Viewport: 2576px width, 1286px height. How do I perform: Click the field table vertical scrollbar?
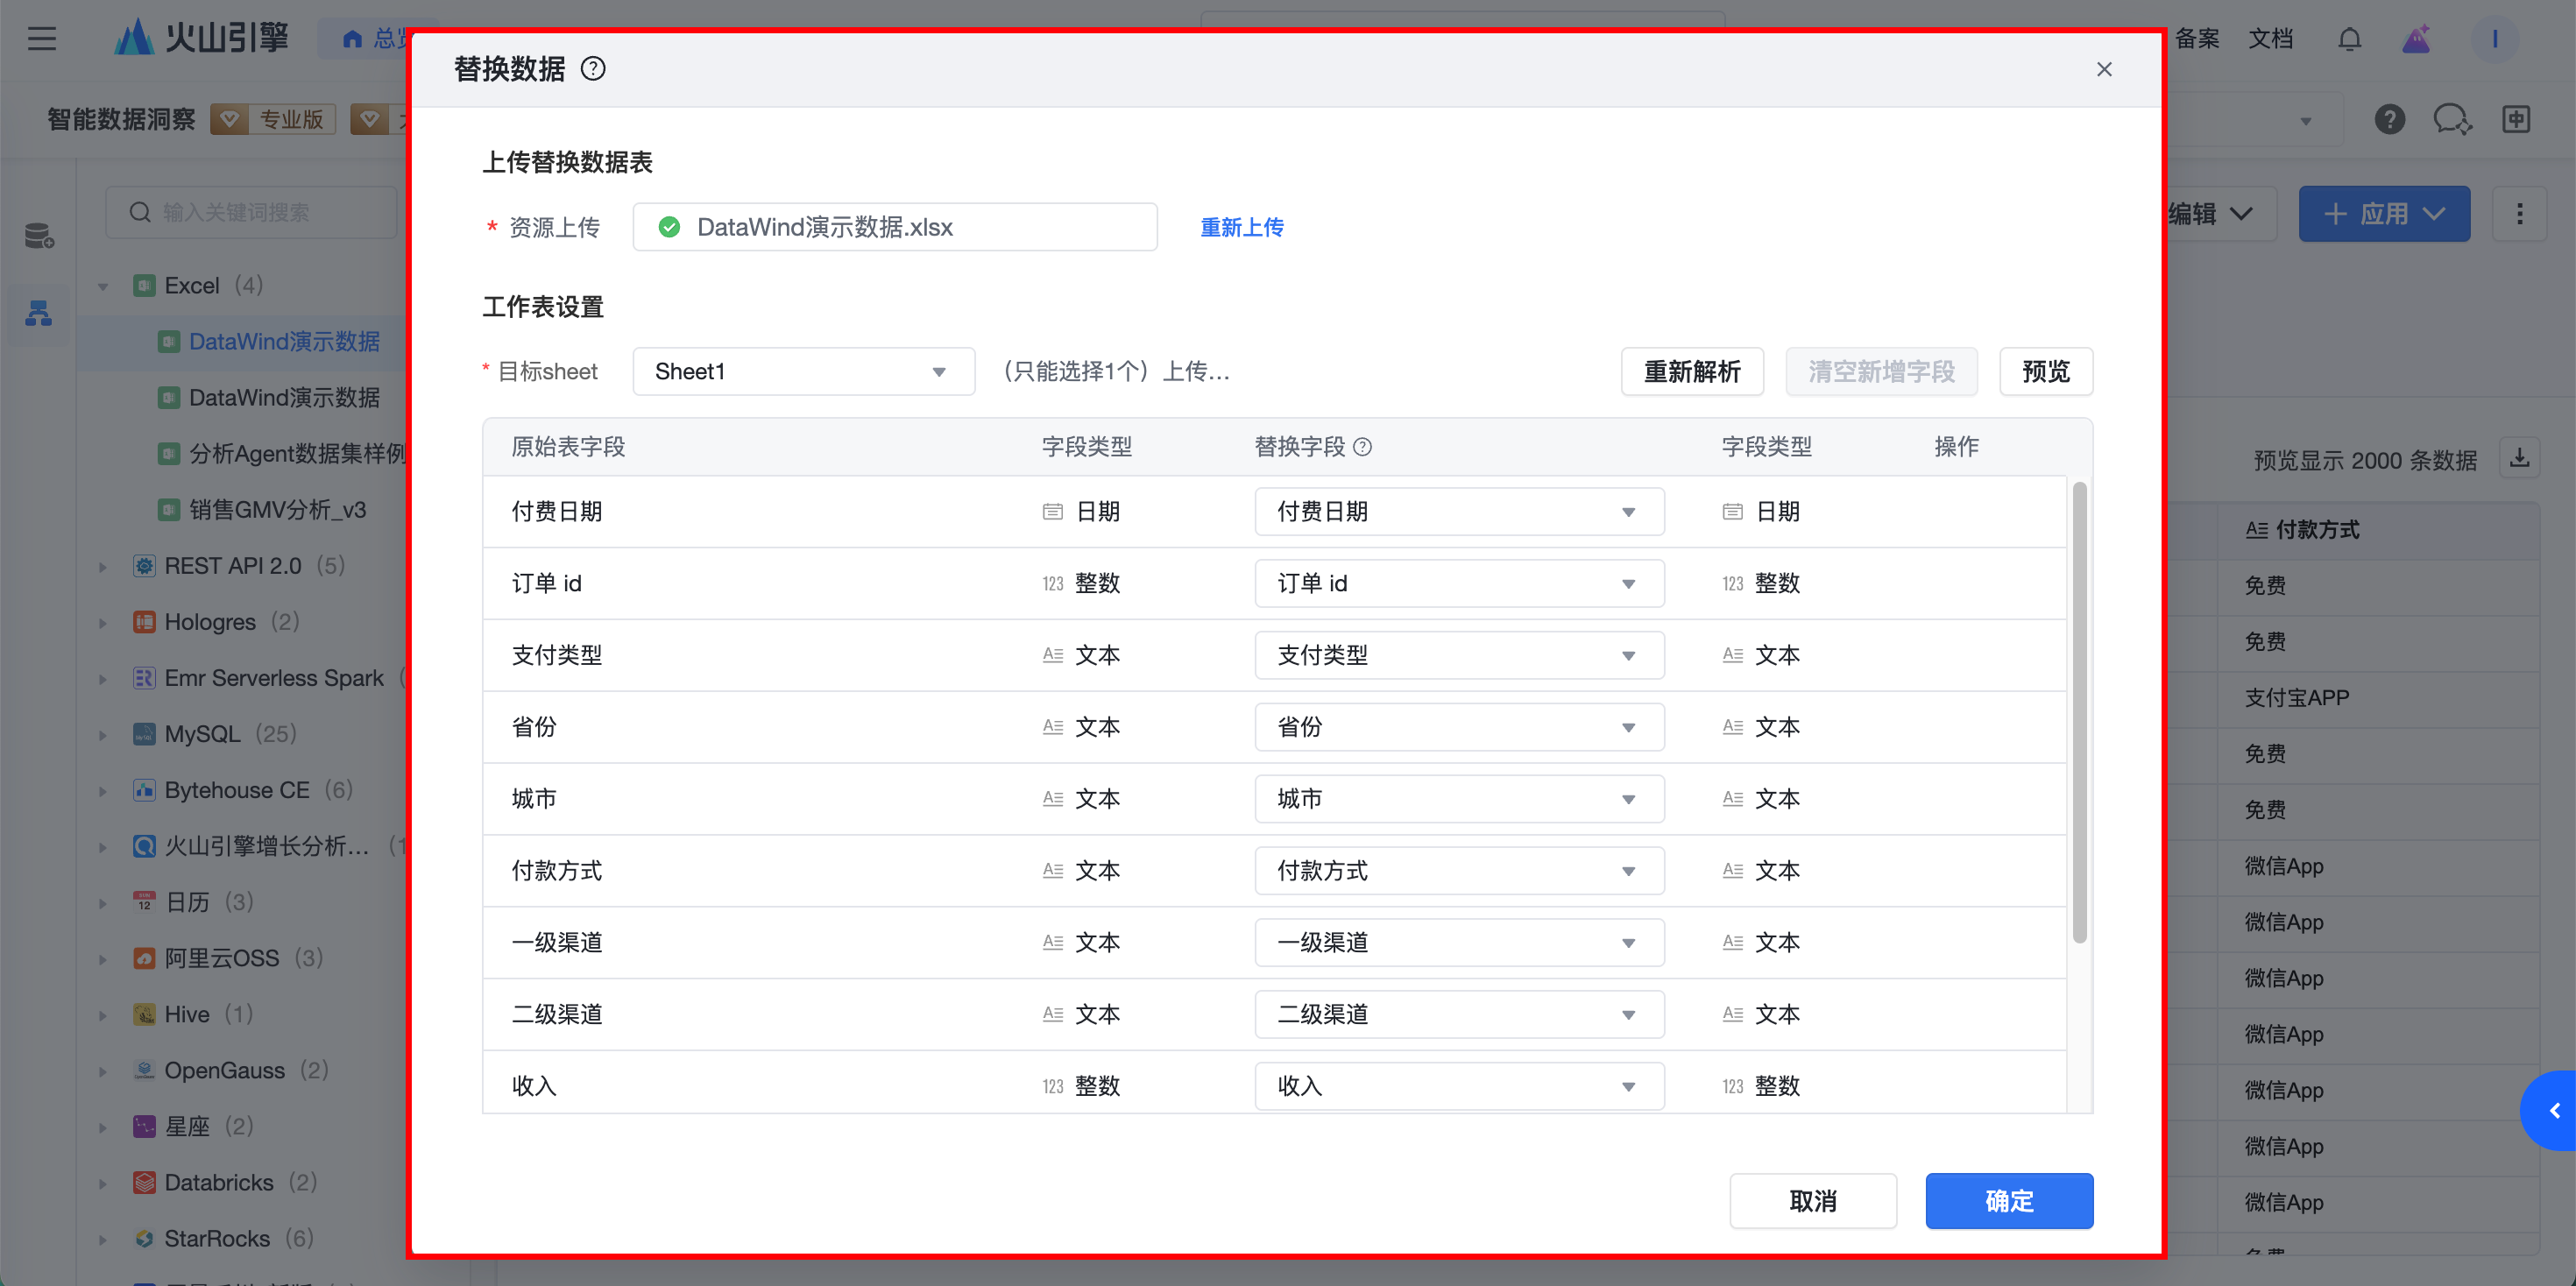click(2079, 712)
